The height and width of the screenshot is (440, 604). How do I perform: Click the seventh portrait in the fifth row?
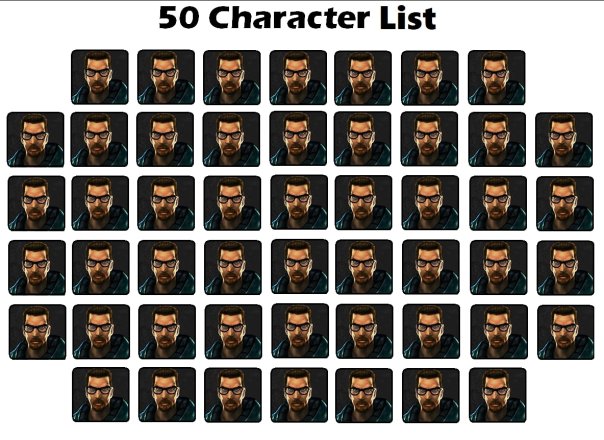(431, 331)
